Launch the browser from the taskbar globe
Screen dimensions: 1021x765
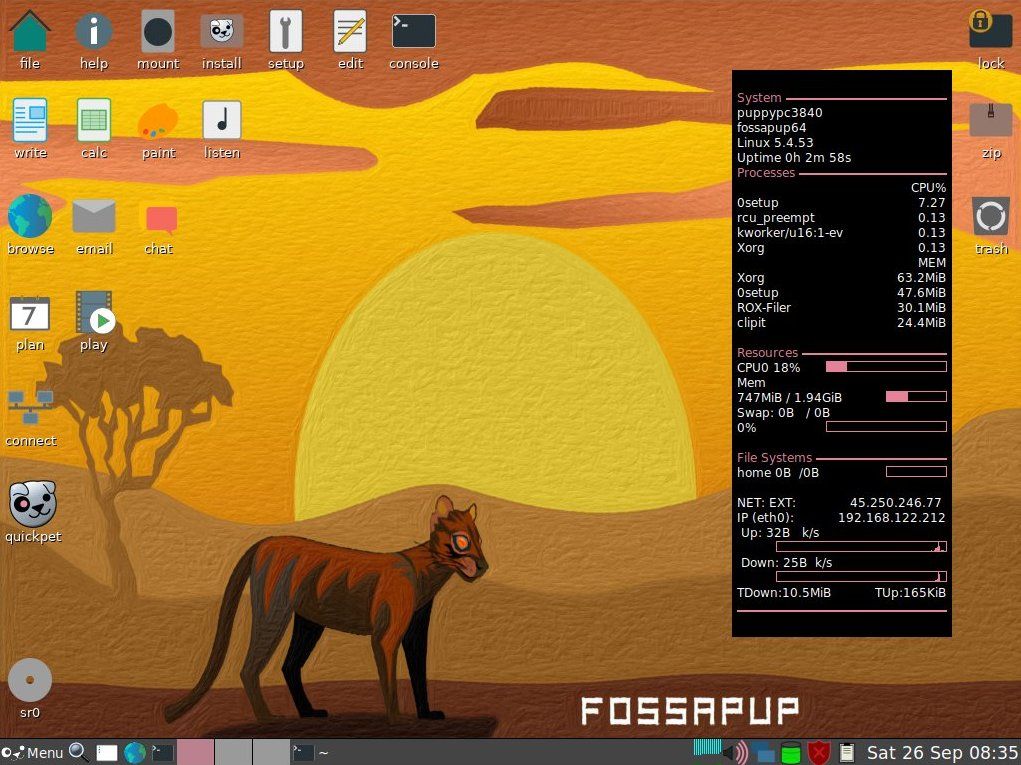pyautogui.click(x=135, y=753)
